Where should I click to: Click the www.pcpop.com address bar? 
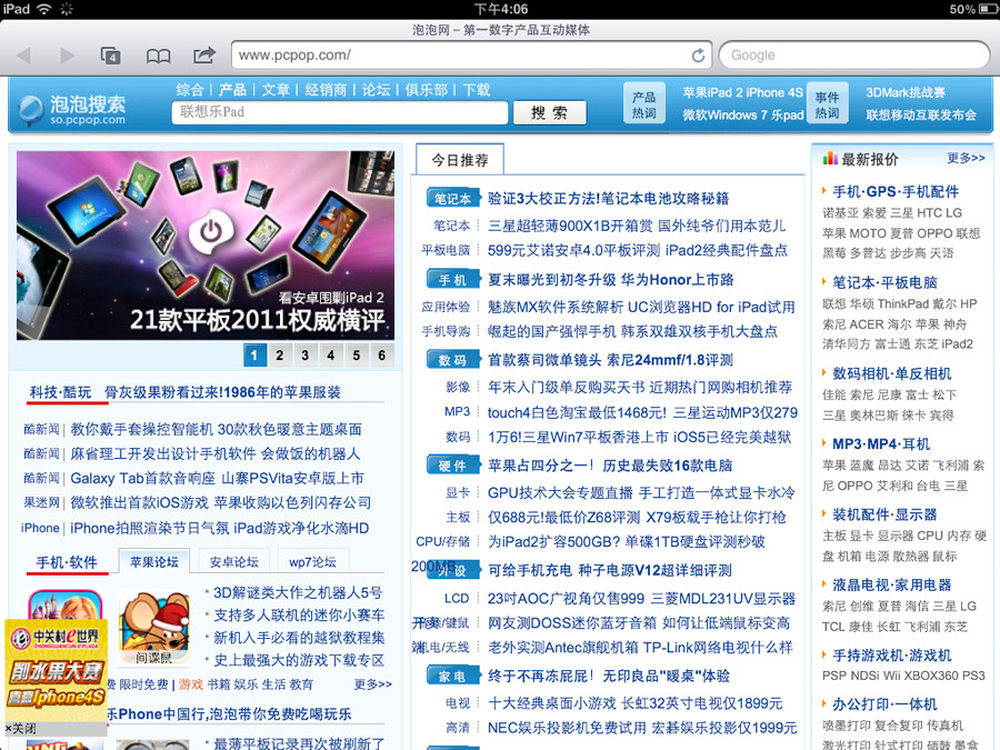(x=472, y=55)
